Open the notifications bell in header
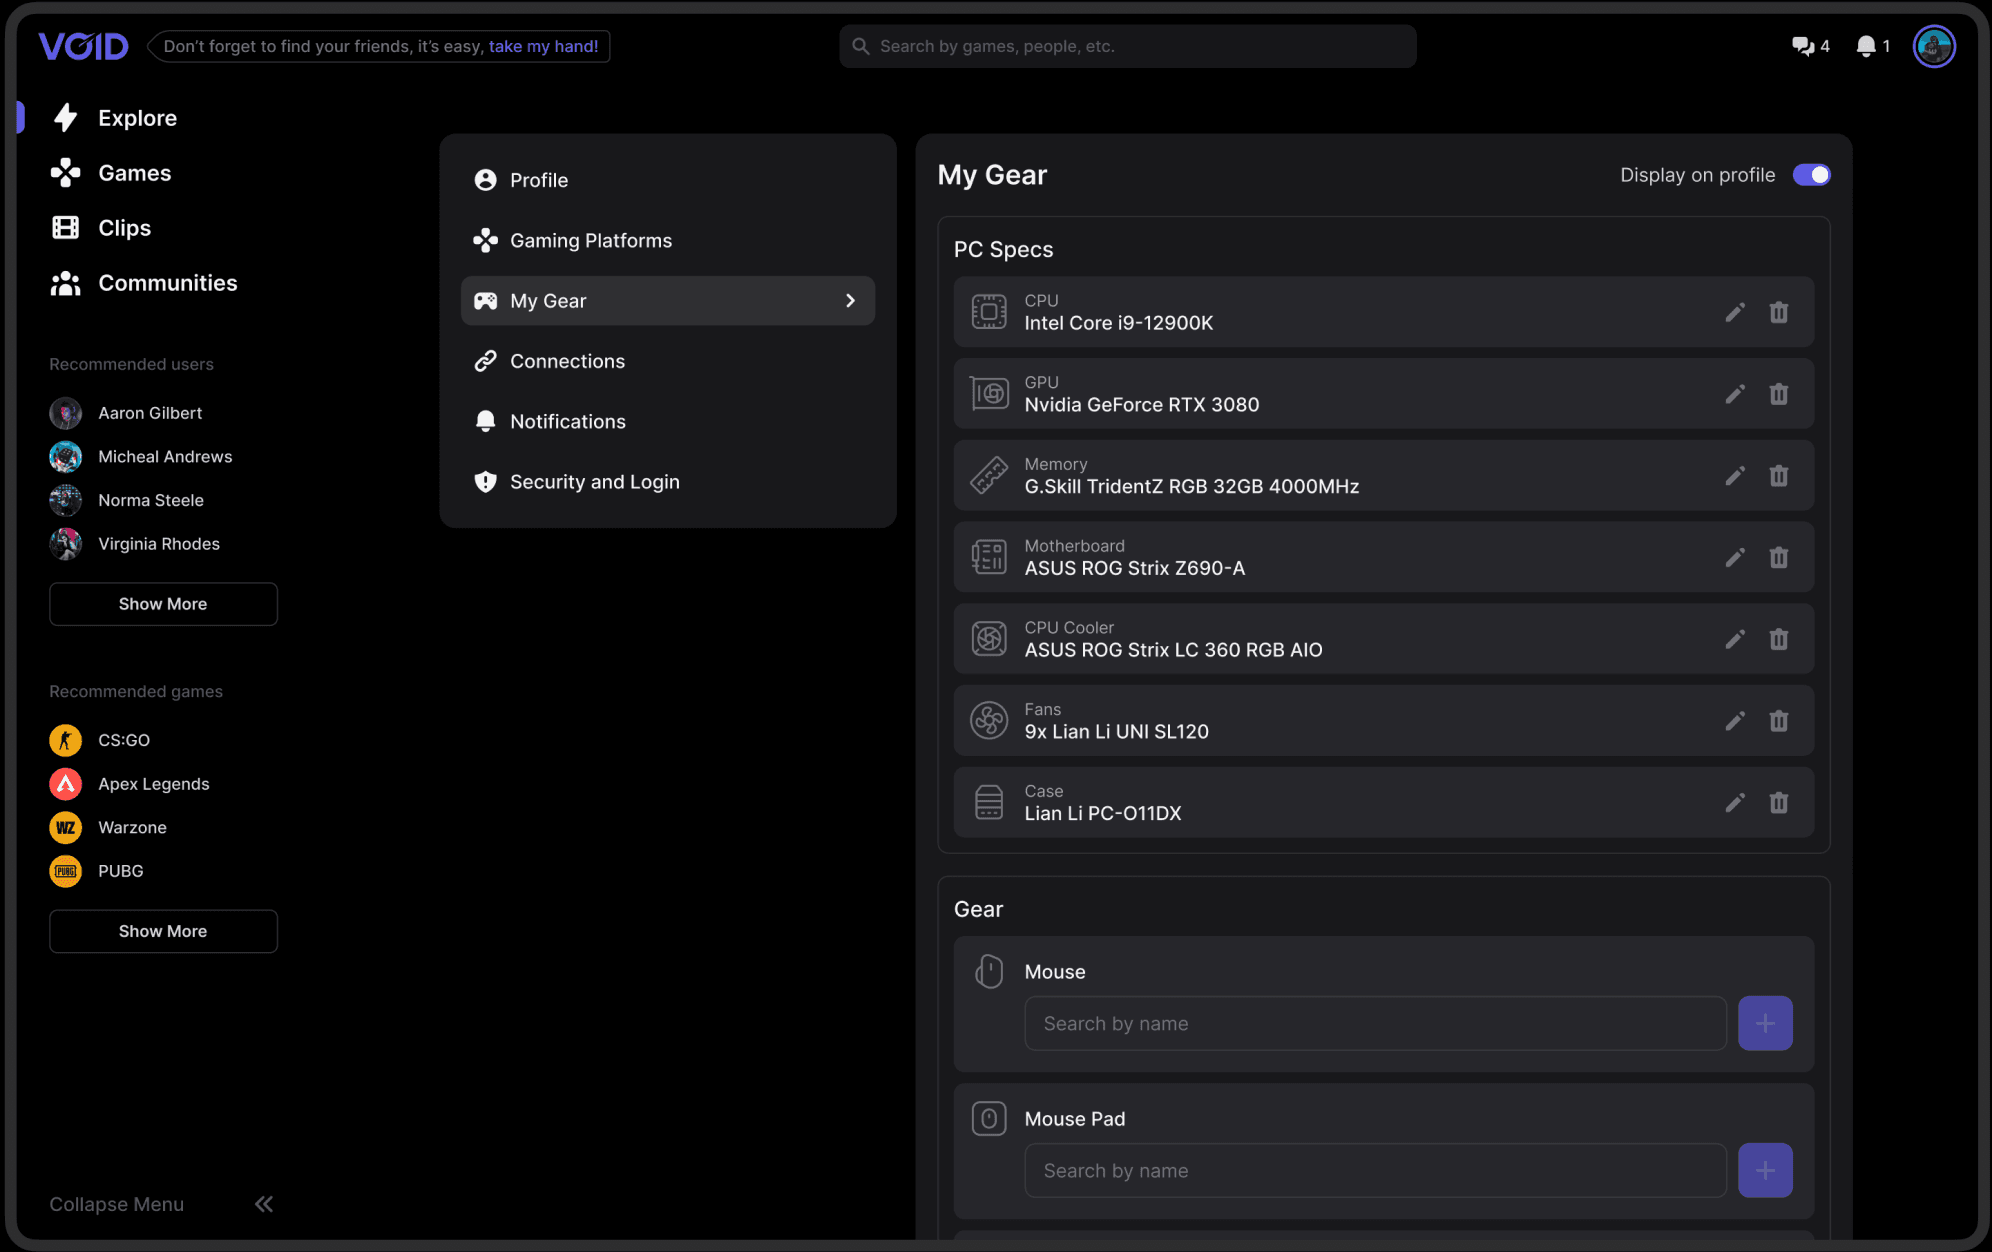 (1865, 46)
